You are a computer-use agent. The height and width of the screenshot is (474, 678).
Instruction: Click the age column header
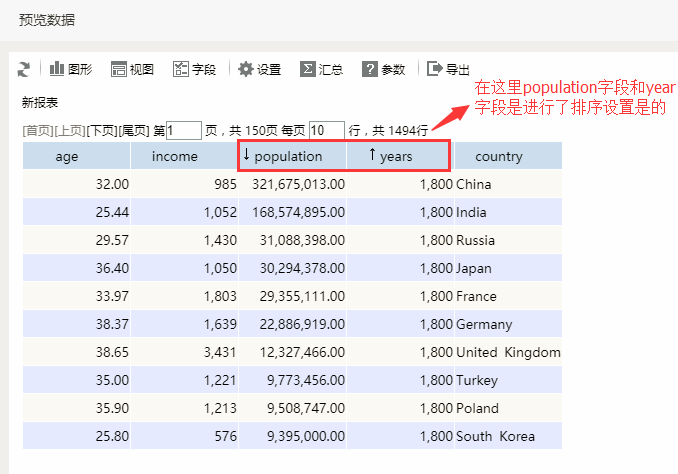[77, 156]
